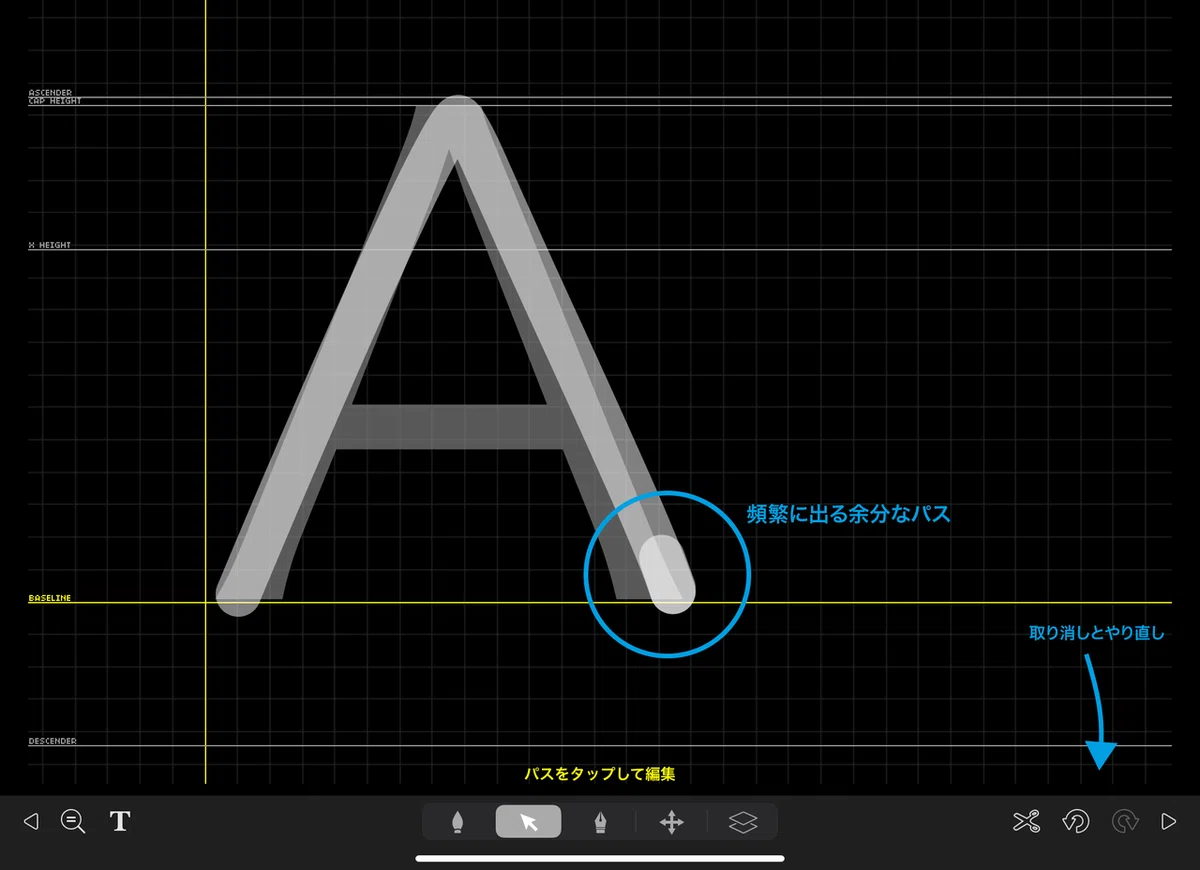Viewport: 1200px width, 870px height.
Task: Open the layers stack icon
Action: click(x=743, y=822)
